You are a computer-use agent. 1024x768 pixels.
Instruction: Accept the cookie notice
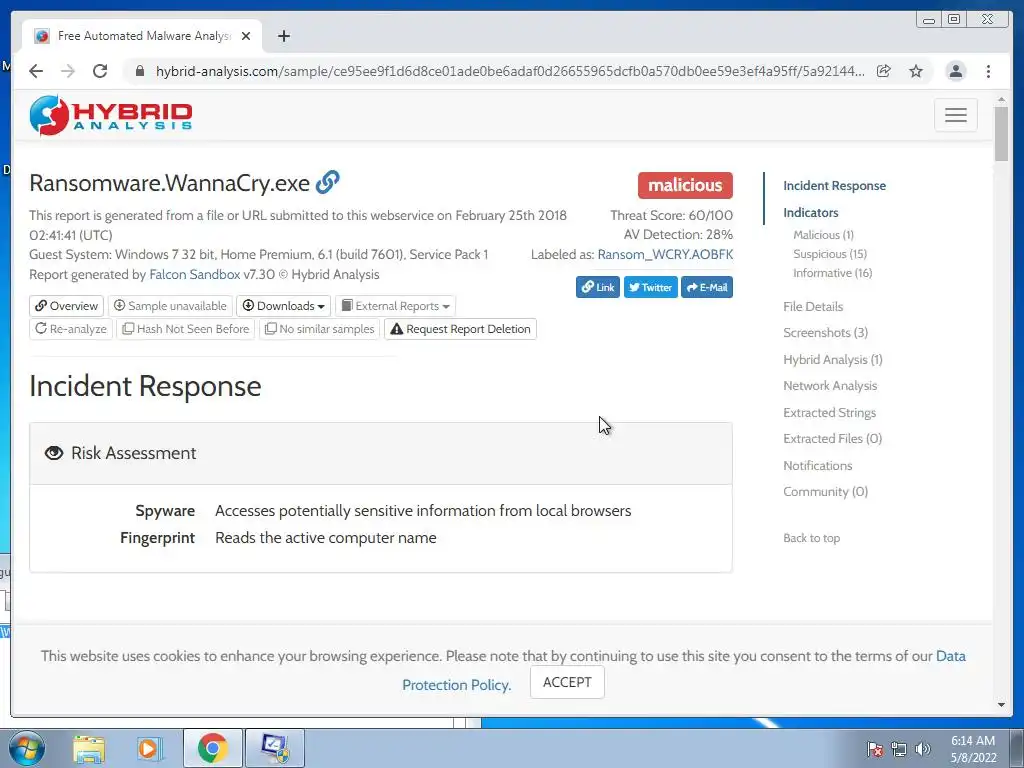(x=567, y=682)
